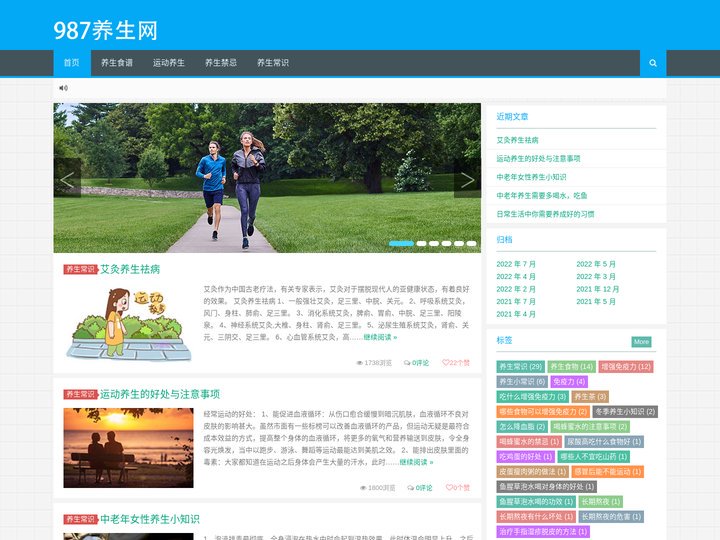This screenshot has width=720, height=540.
Task: Open recent article 中老年女性养生小知识 in sidebar
Action: (531, 177)
